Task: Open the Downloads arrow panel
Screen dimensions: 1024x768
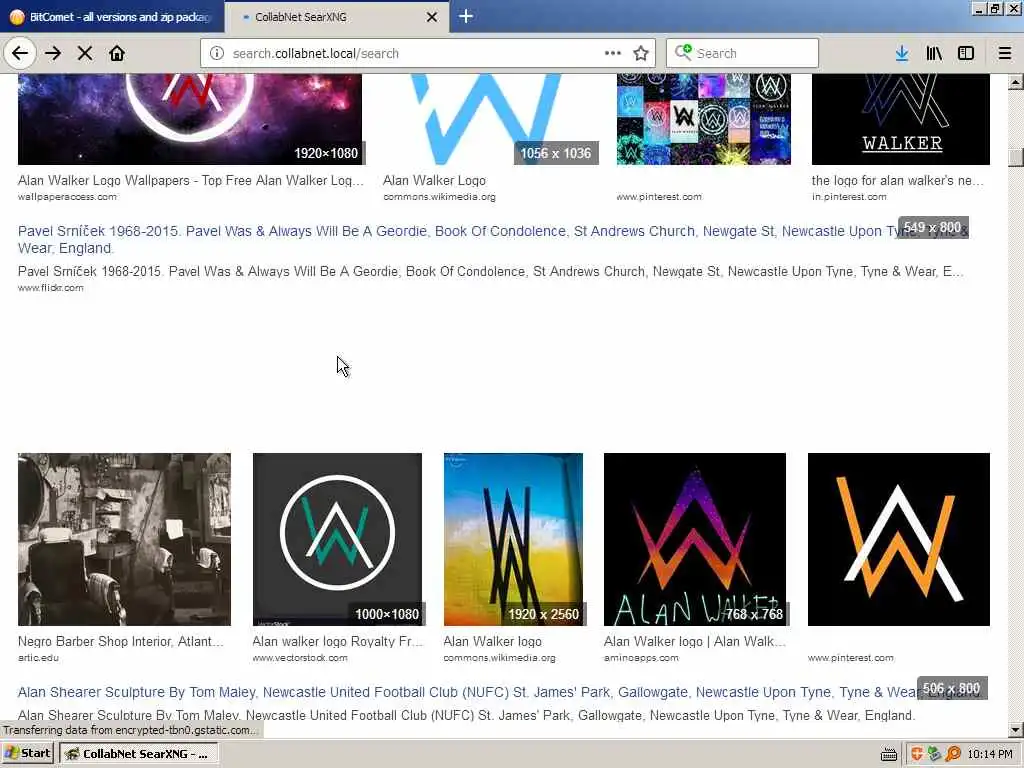Action: [902, 54]
